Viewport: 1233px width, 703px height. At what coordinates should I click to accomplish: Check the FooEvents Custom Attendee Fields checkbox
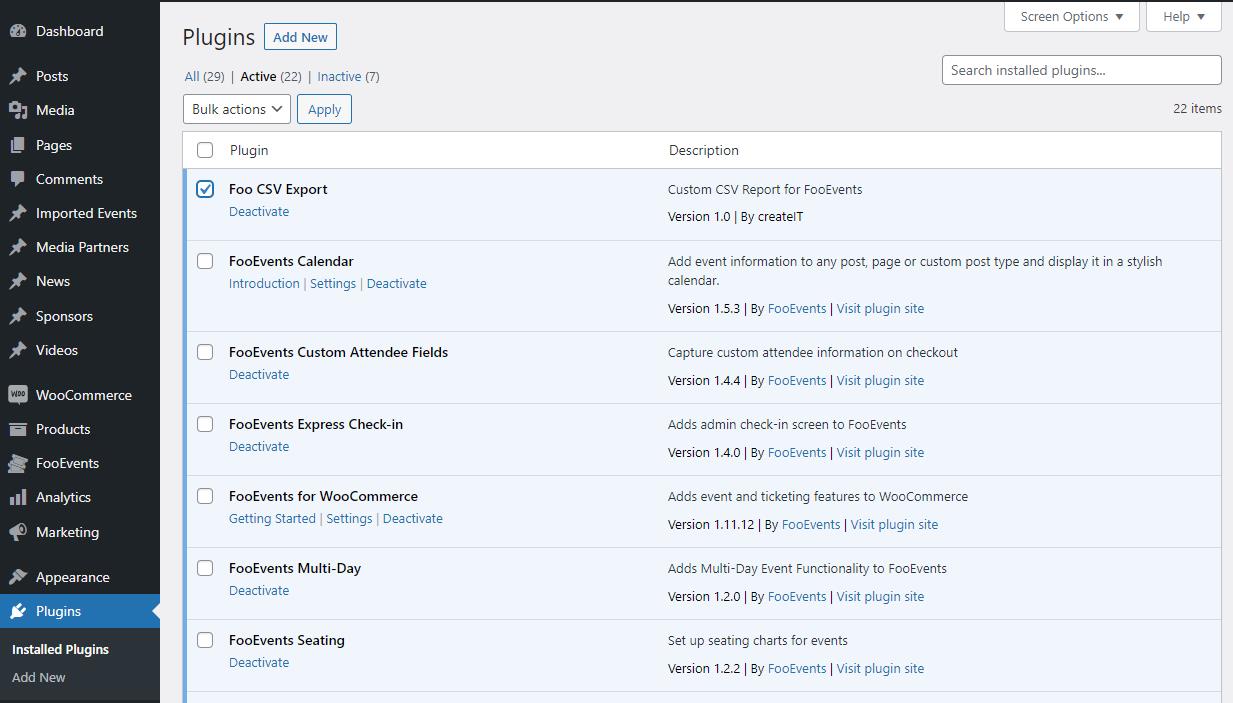(x=205, y=352)
